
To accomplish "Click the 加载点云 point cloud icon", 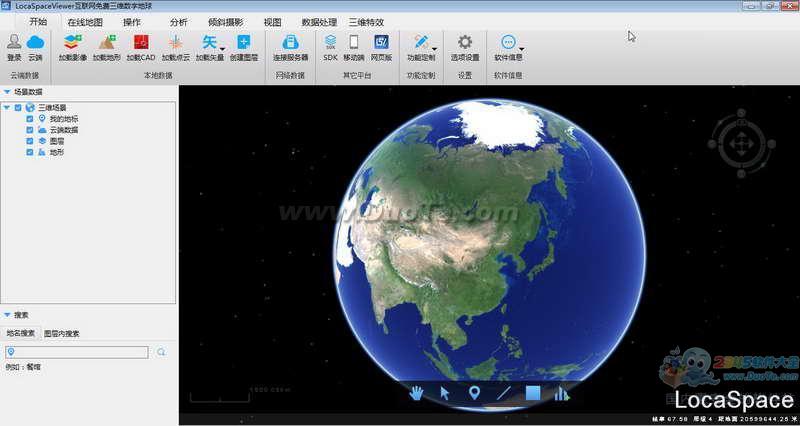I will coord(176,42).
